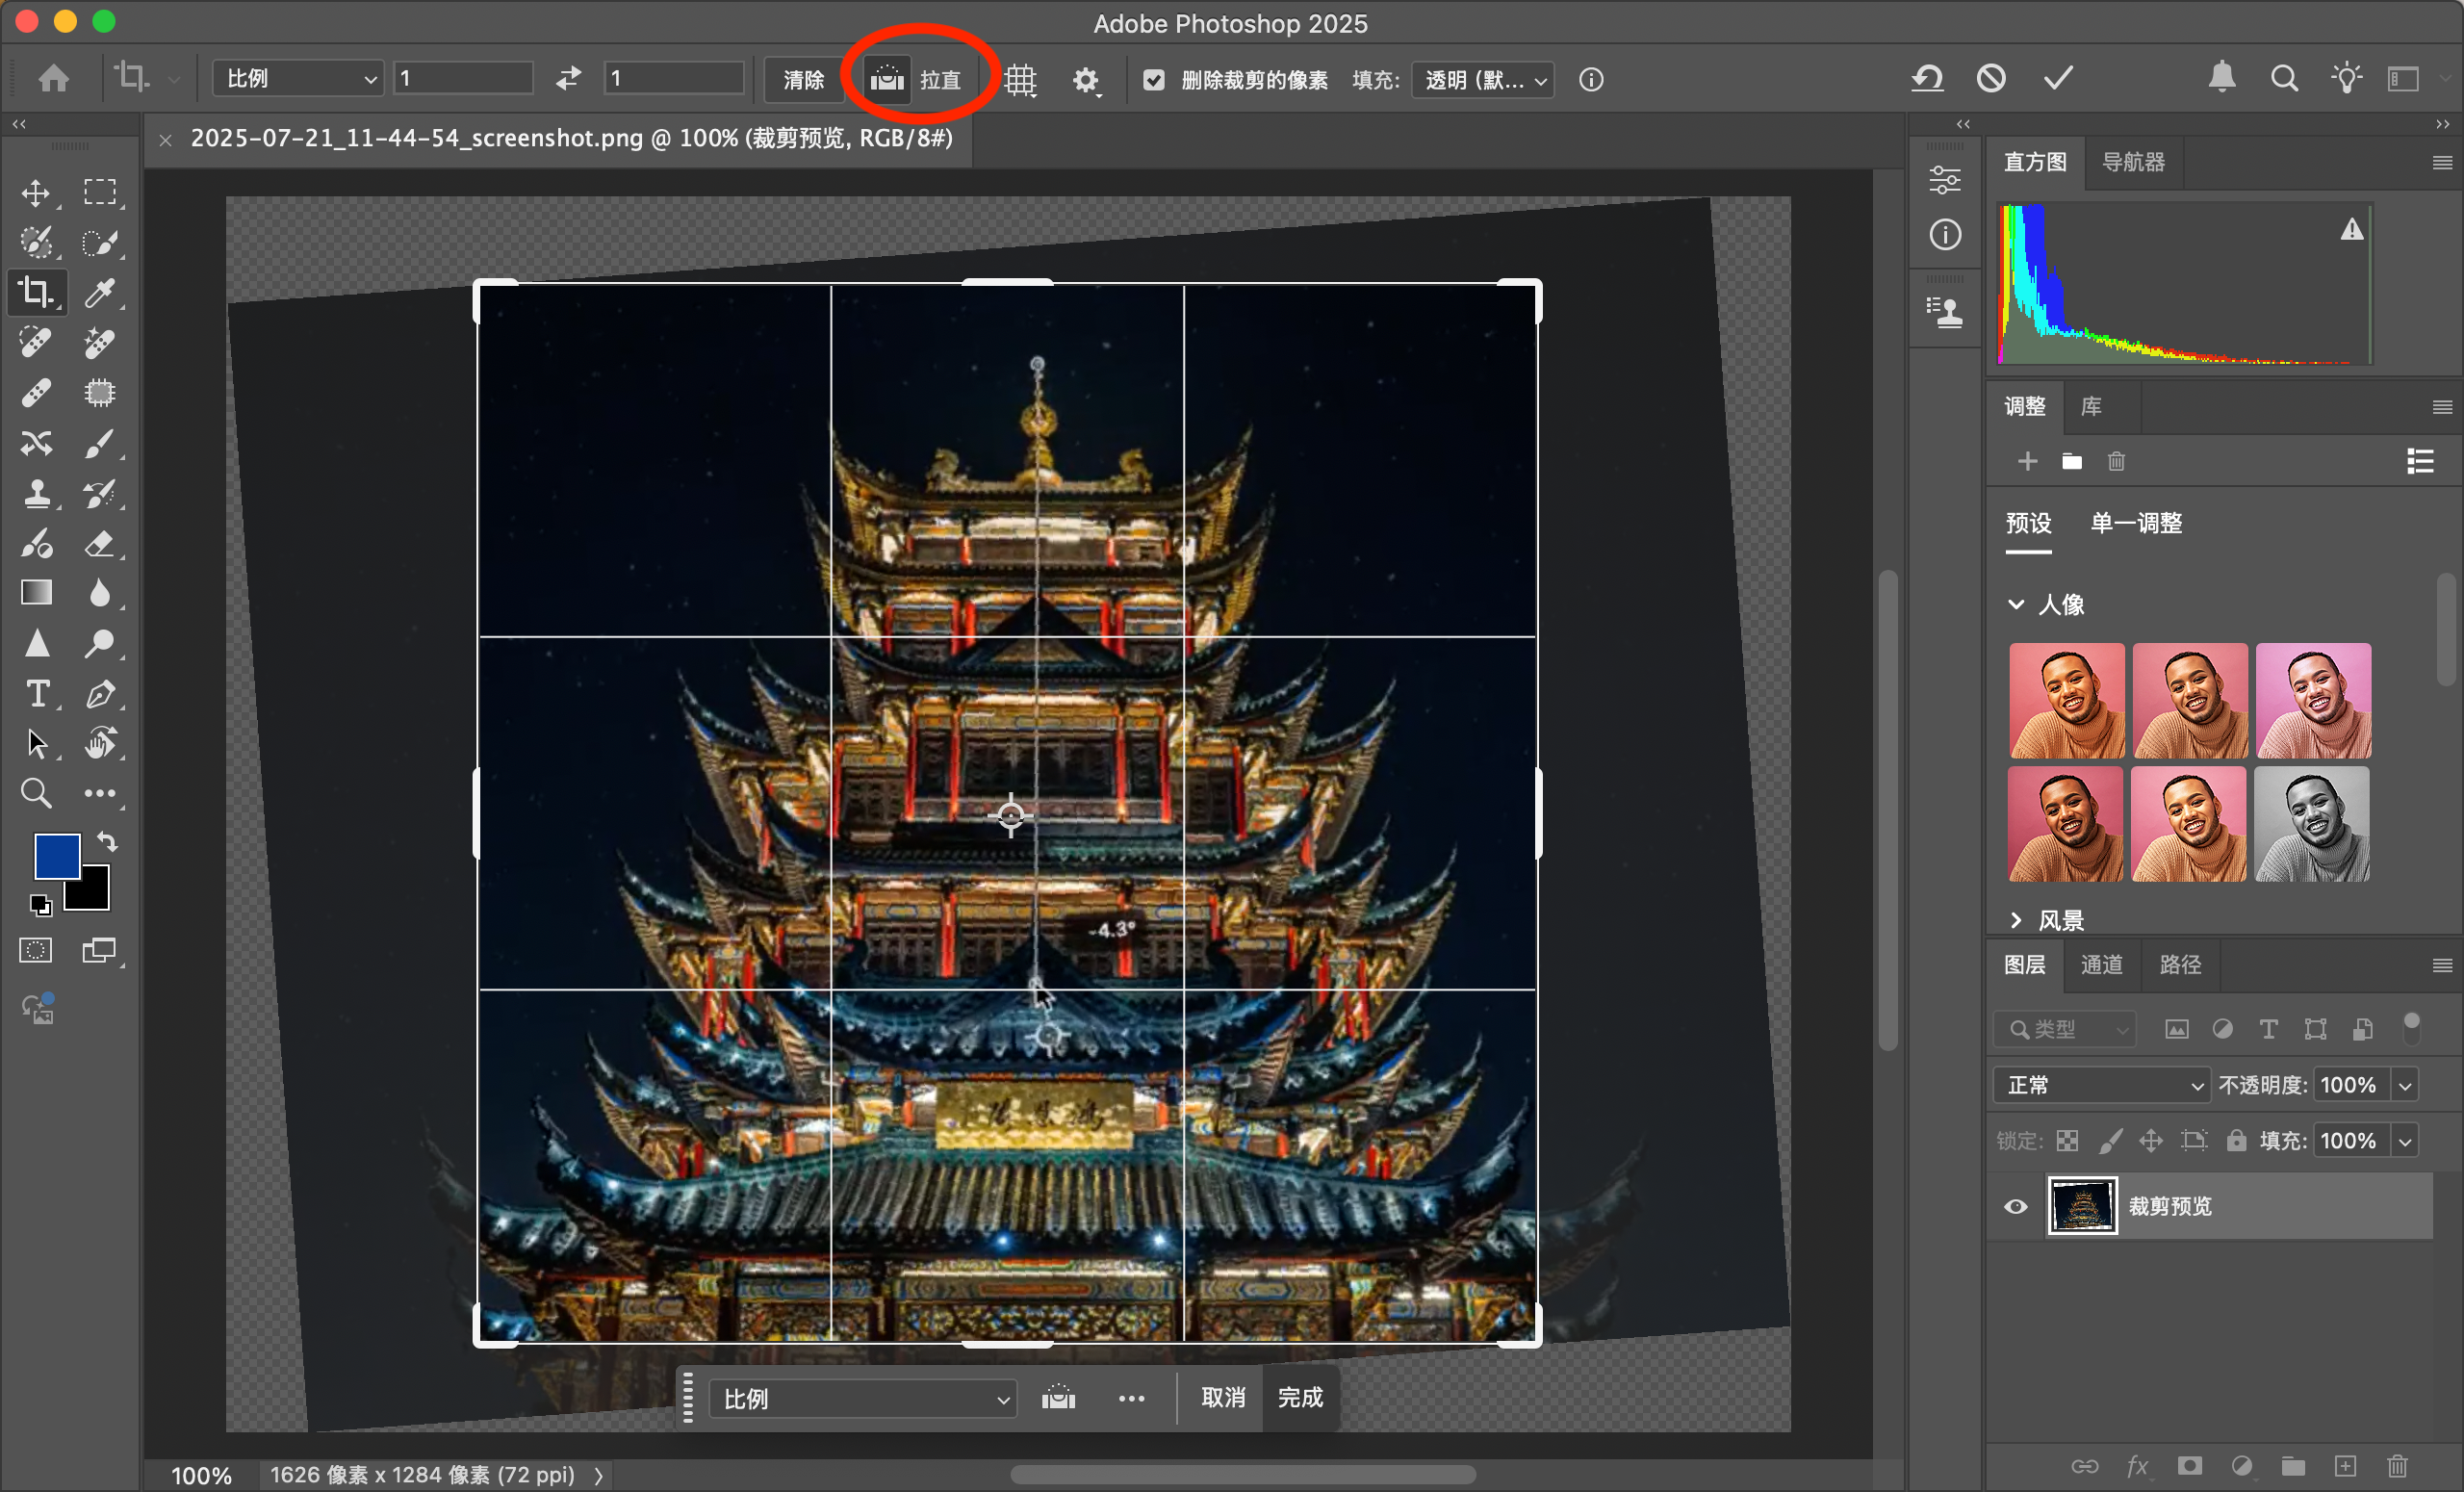Uncheck 删除裁剪的像素 checkbox
The width and height of the screenshot is (2464, 1492).
pos(1154,79)
